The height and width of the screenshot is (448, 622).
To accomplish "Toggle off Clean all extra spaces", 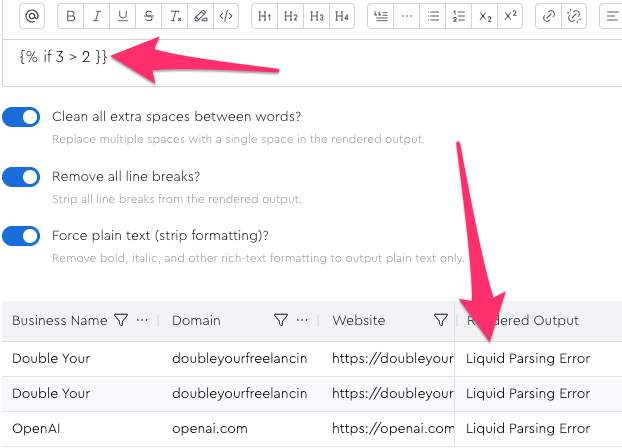I will (22, 117).
